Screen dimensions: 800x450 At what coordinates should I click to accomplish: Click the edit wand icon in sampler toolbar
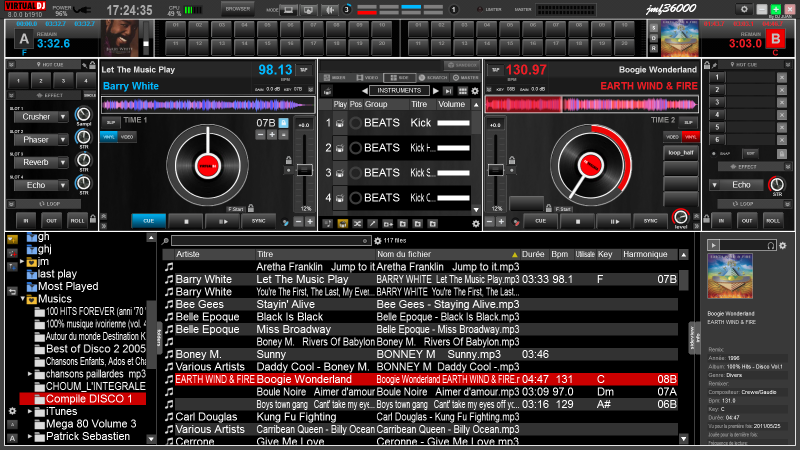[x=372, y=223]
